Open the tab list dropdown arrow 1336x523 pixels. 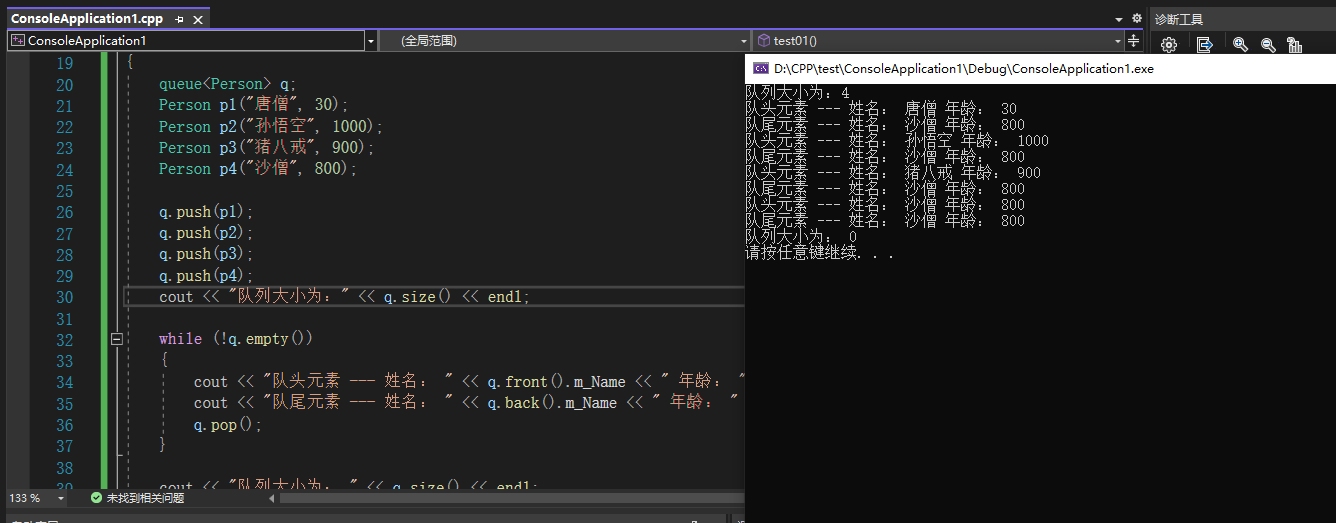pos(1119,19)
